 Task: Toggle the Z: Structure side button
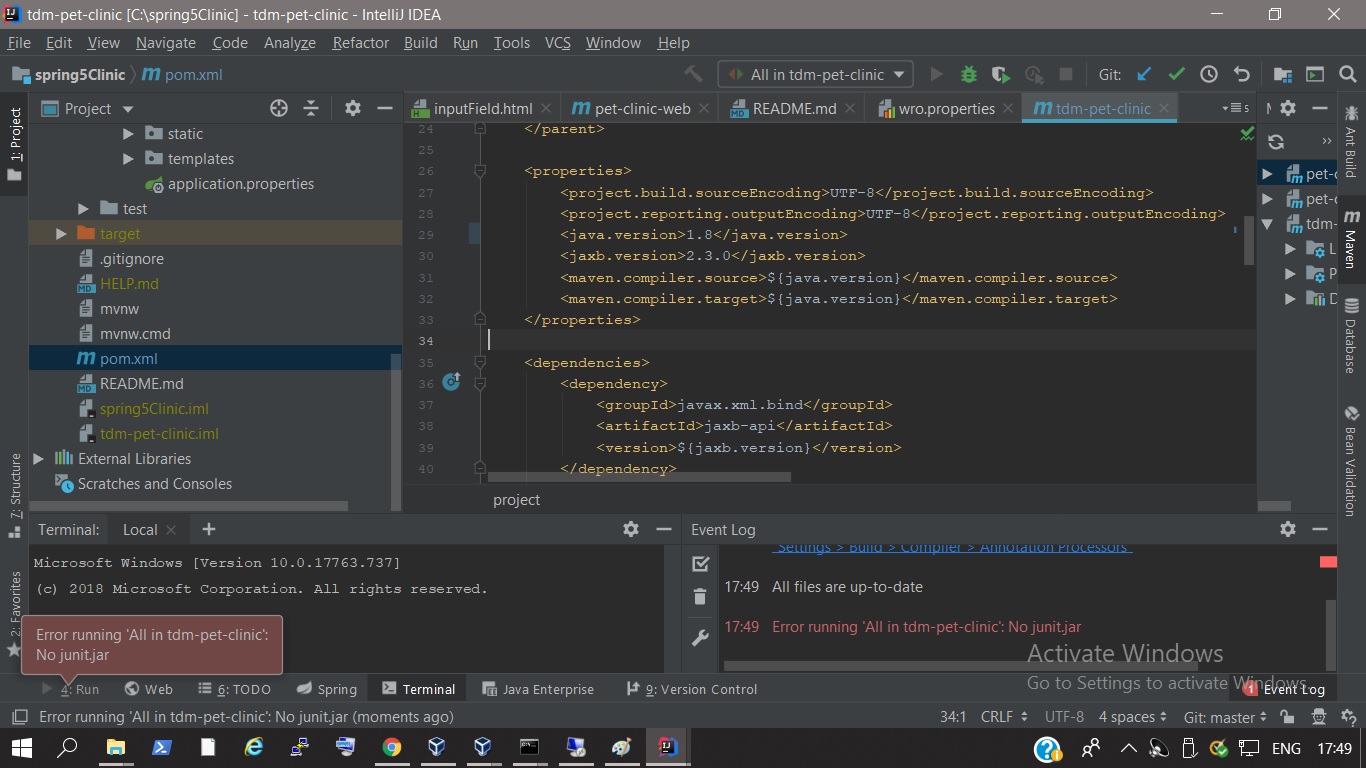14,496
